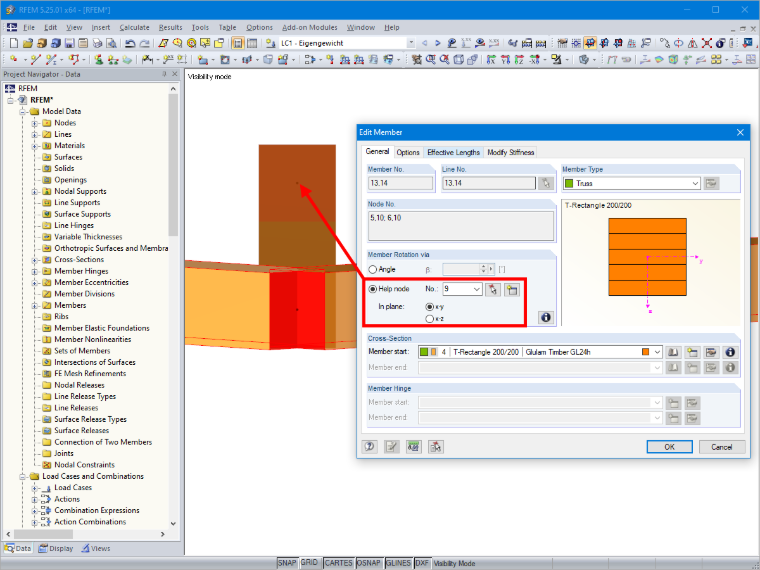Show cross-section info for Member start
Screen dimensions: 760x570
tap(730, 352)
